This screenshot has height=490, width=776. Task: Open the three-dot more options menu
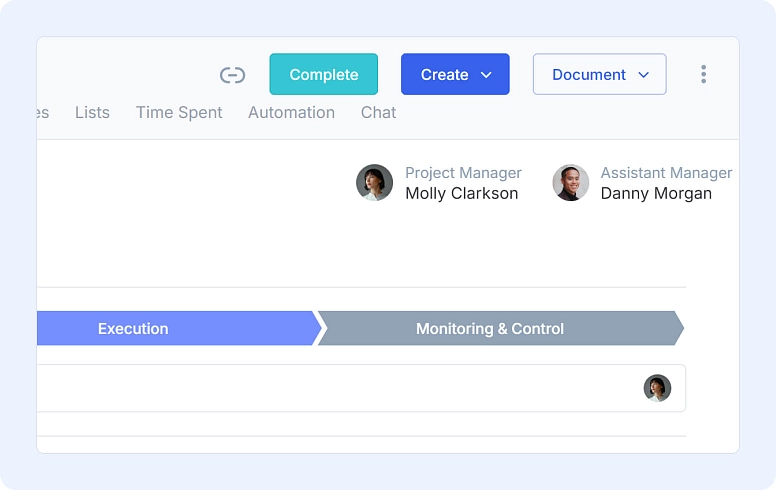click(x=703, y=74)
